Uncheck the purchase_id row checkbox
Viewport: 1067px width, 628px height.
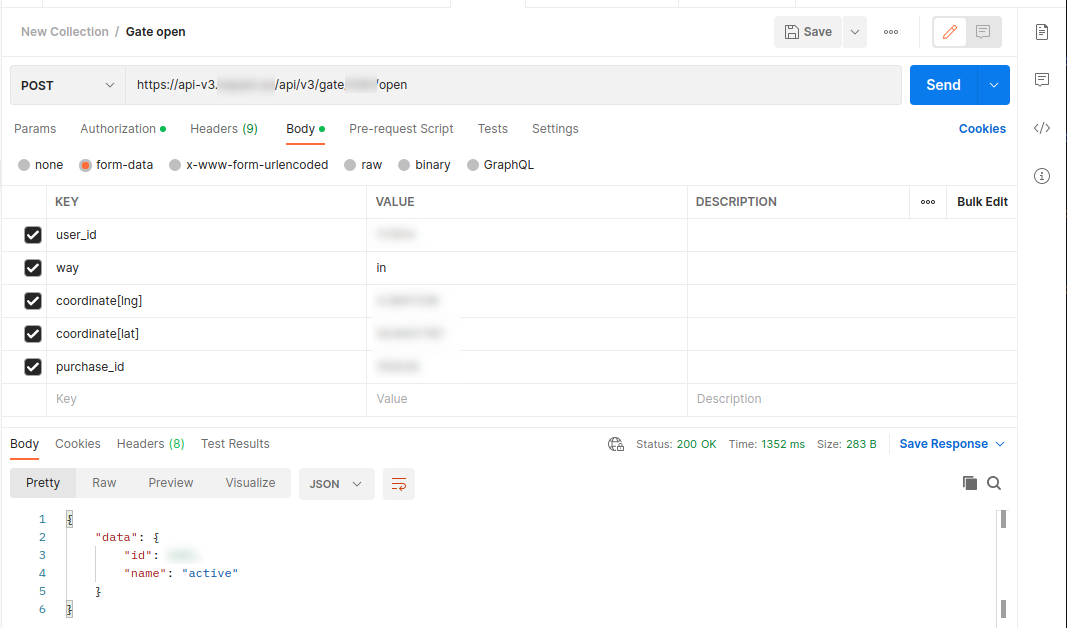(33, 367)
